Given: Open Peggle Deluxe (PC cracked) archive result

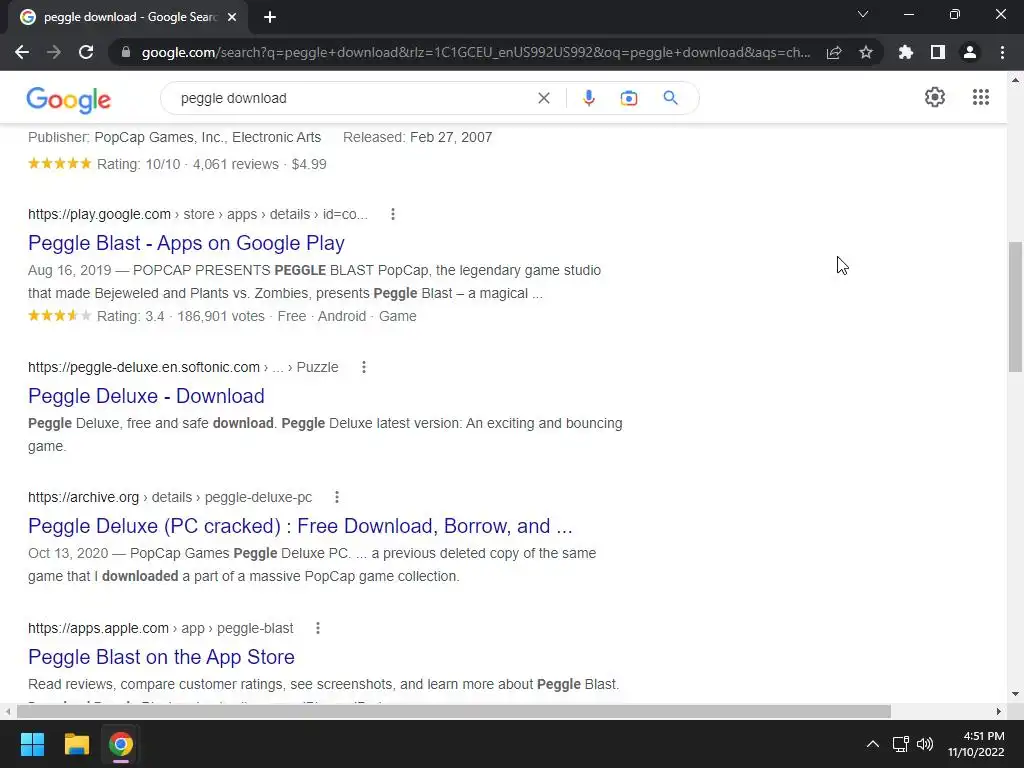Looking at the screenshot, I should point(300,526).
